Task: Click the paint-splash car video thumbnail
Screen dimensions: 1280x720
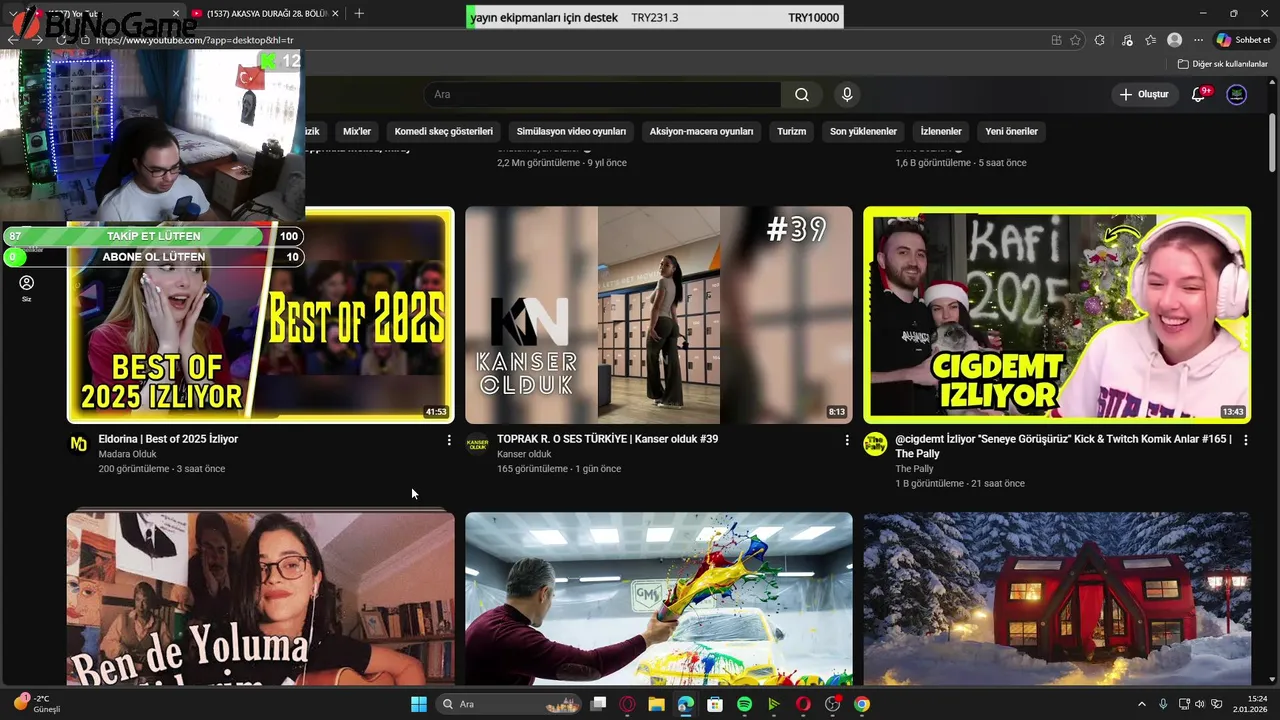Action: tap(659, 598)
